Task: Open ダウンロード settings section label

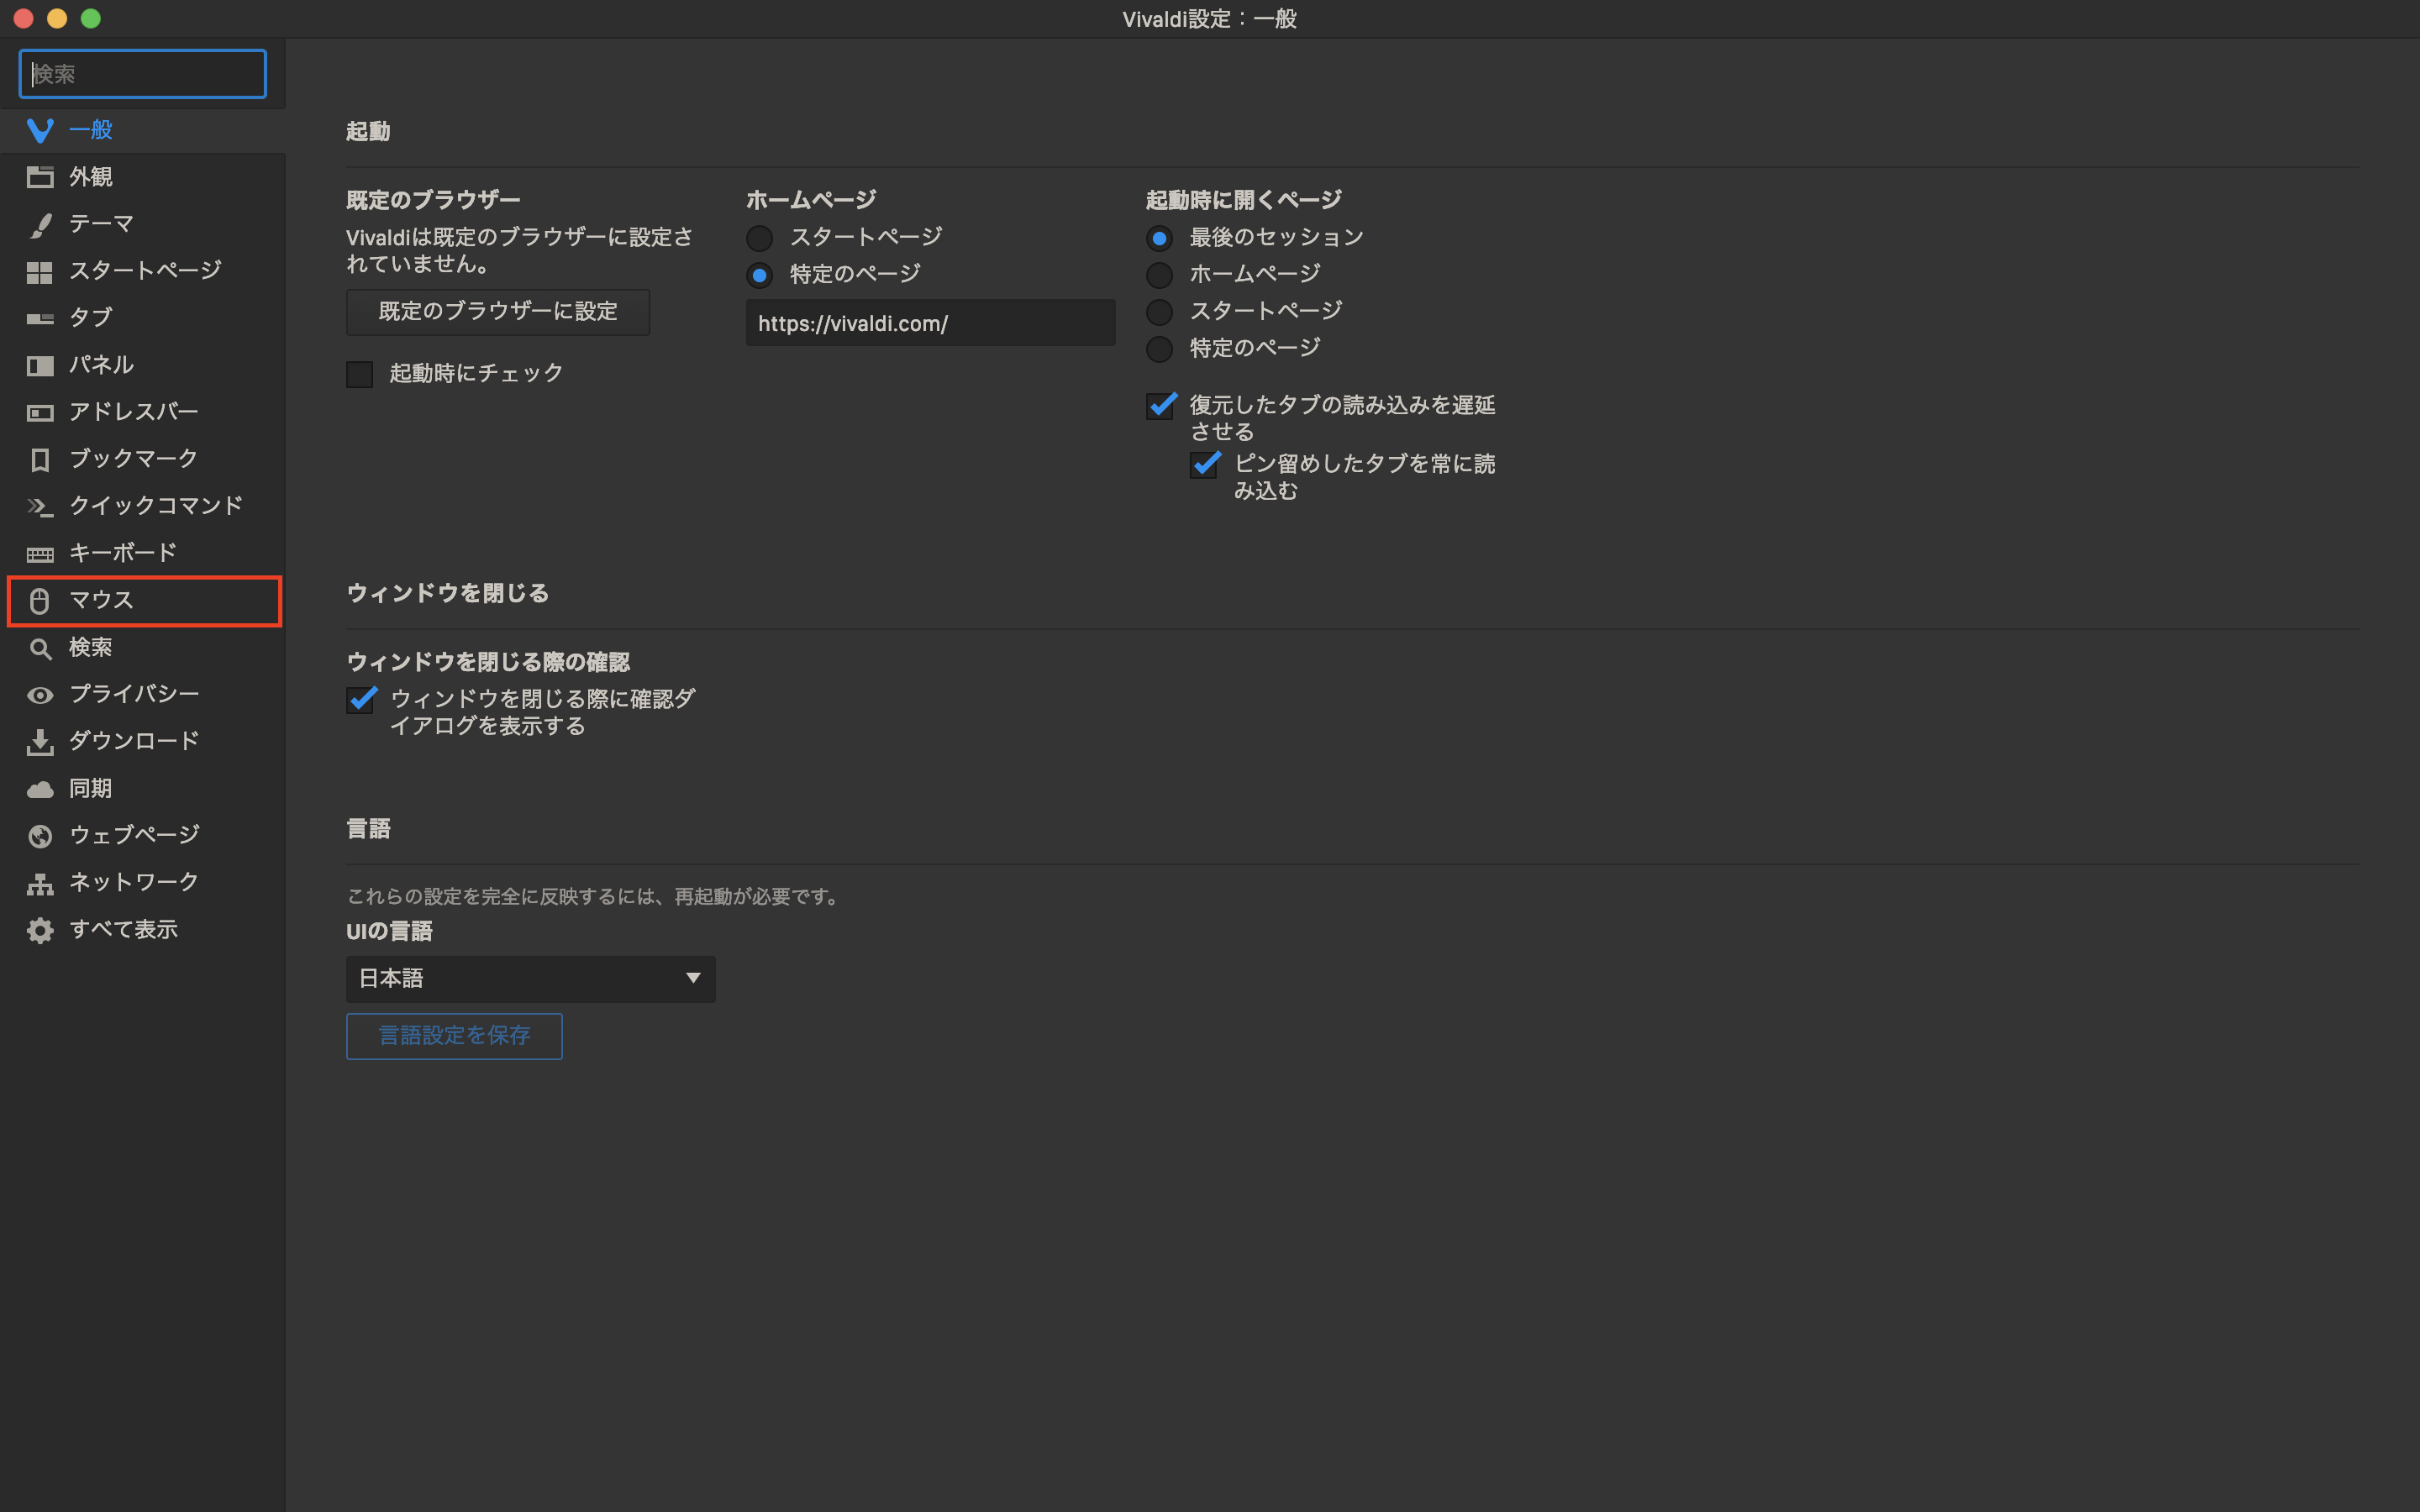Action: [134, 741]
